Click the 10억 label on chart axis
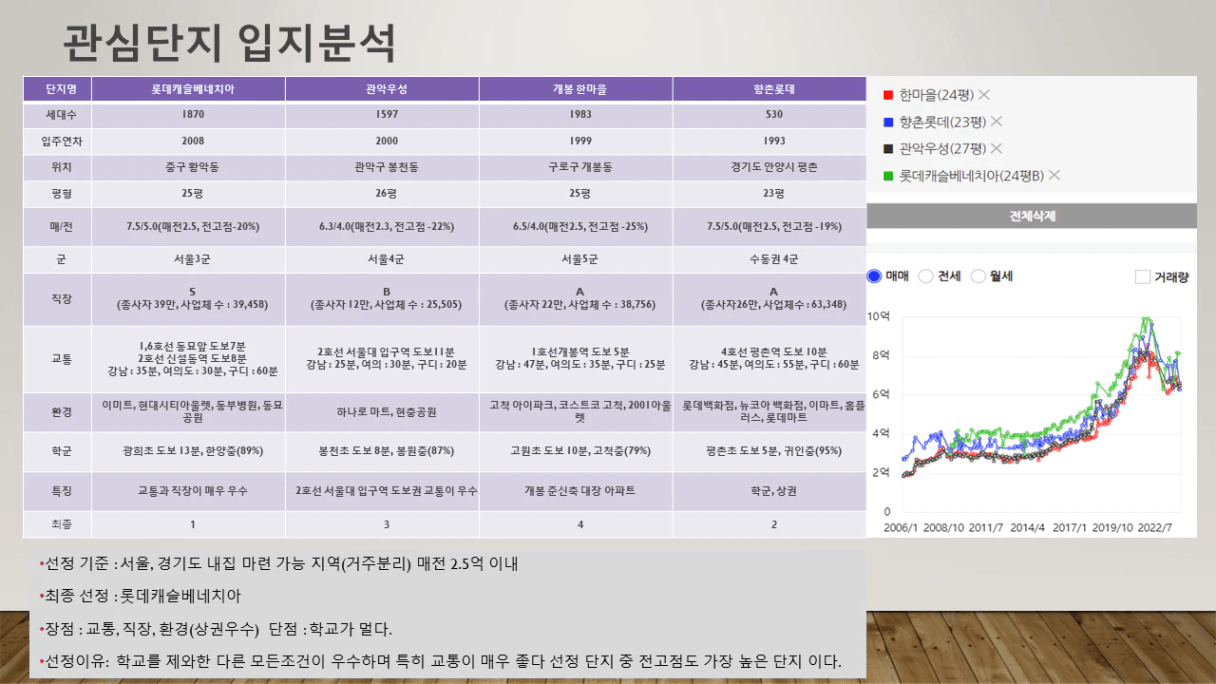Screen dimensions: 1216x684 click(878, 316)
